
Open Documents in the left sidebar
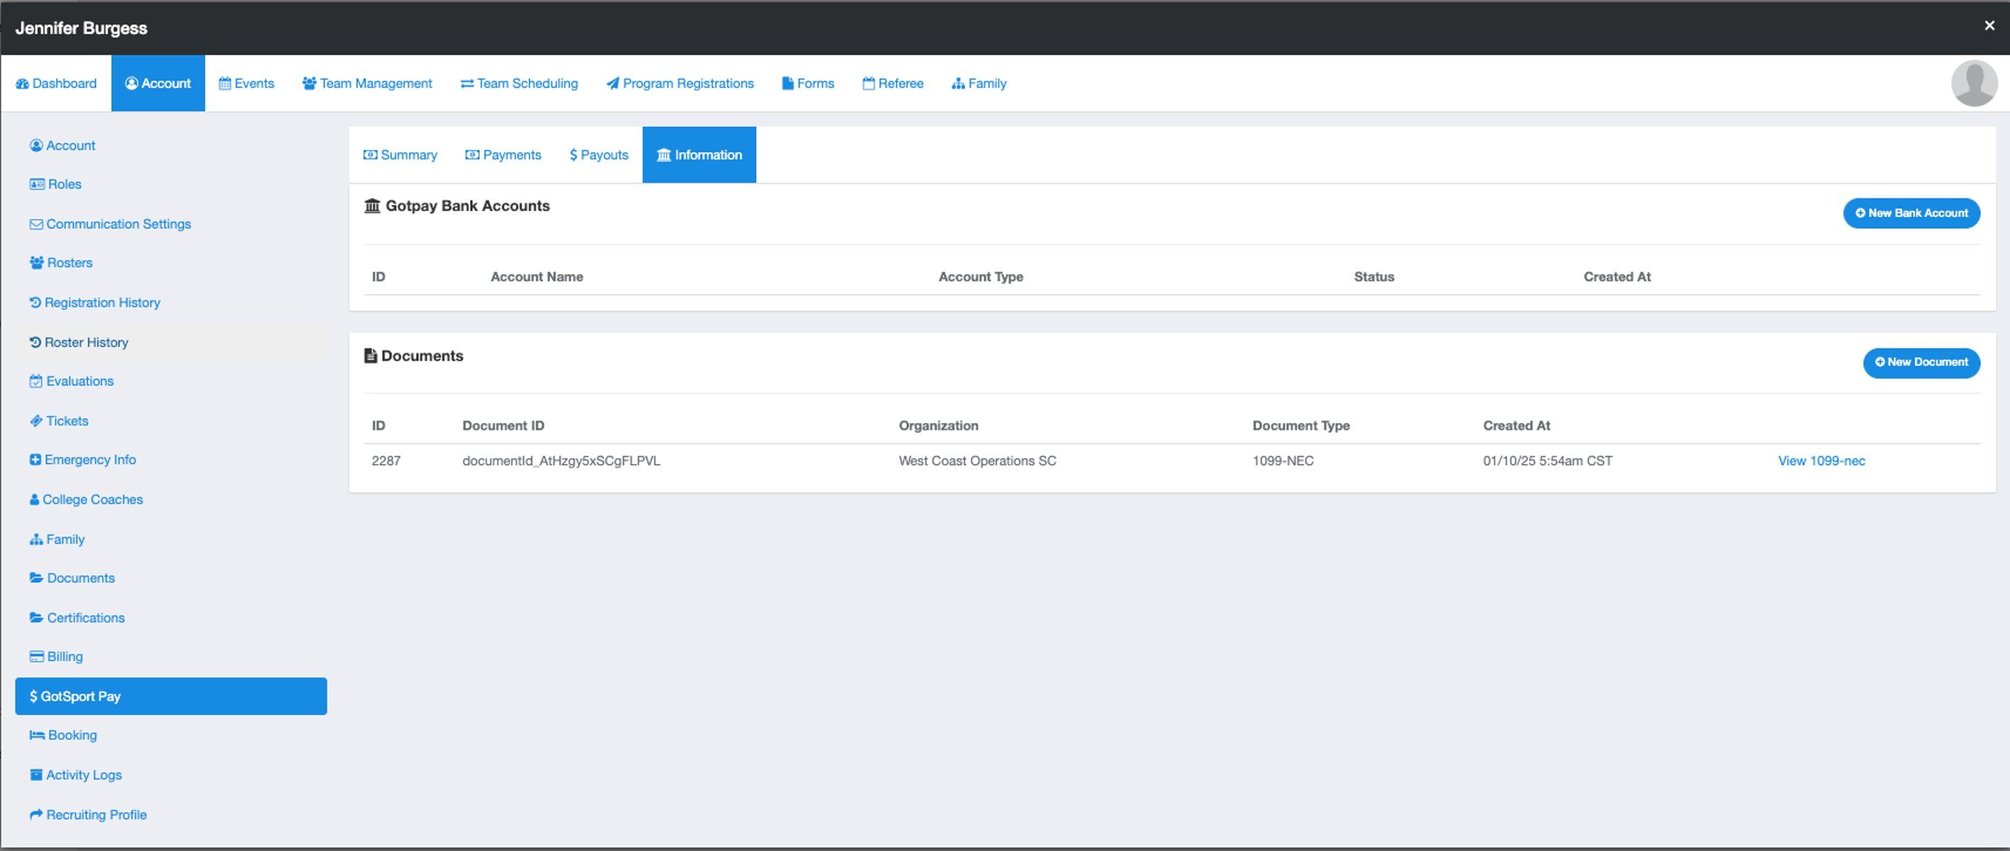tap(72, 579)
